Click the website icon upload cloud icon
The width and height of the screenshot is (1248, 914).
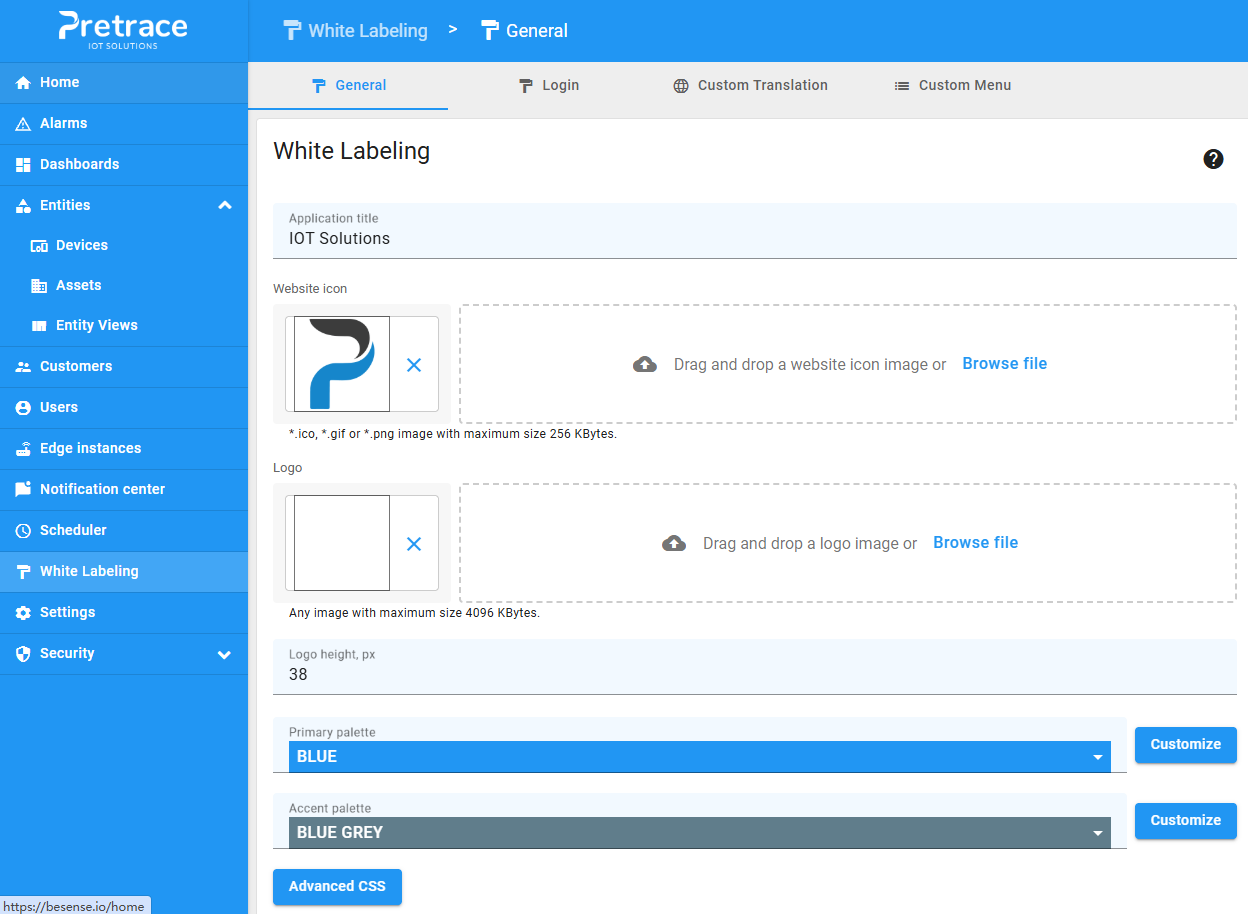[645, 365]
